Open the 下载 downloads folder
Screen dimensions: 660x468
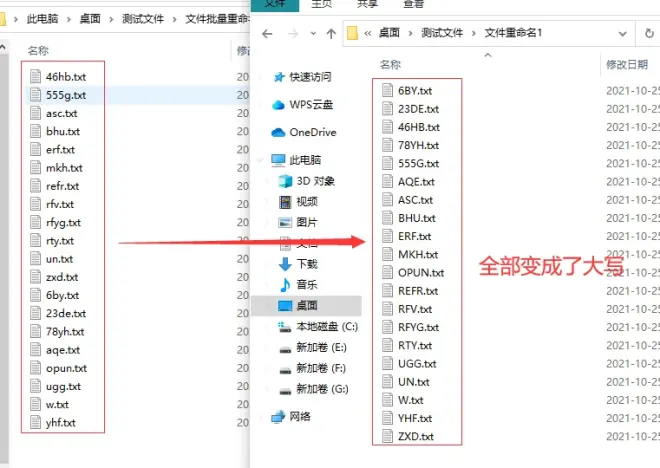point(306,264)
